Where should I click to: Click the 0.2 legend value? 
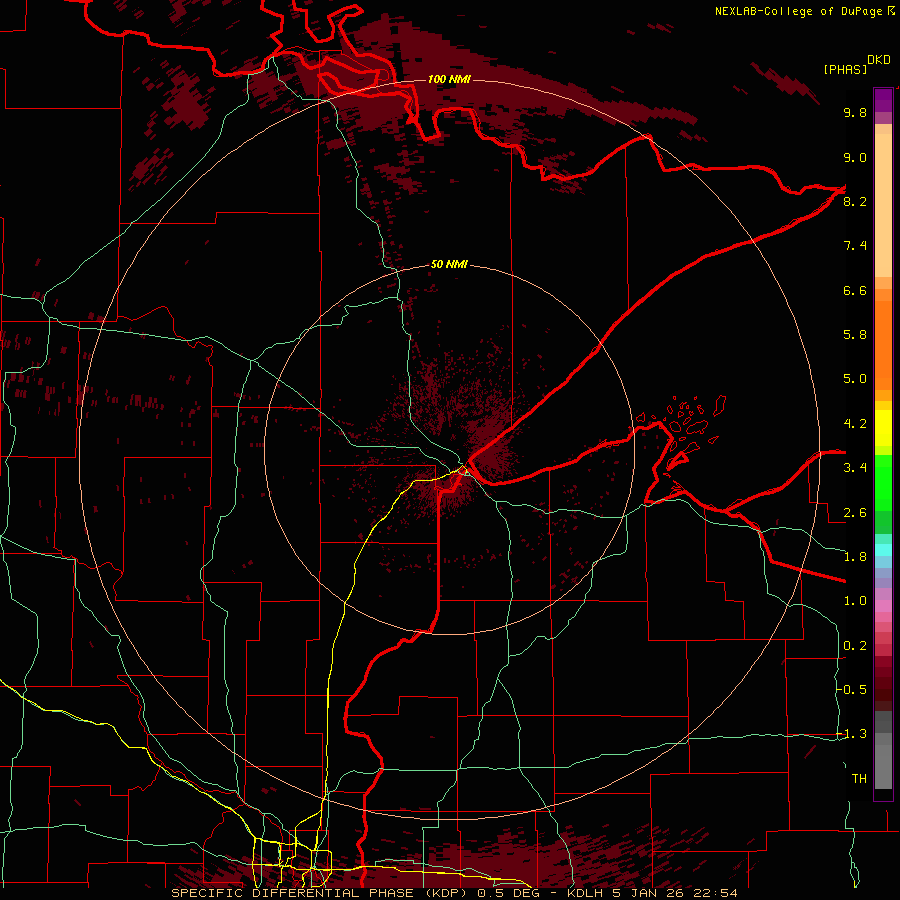coord(855,646)
